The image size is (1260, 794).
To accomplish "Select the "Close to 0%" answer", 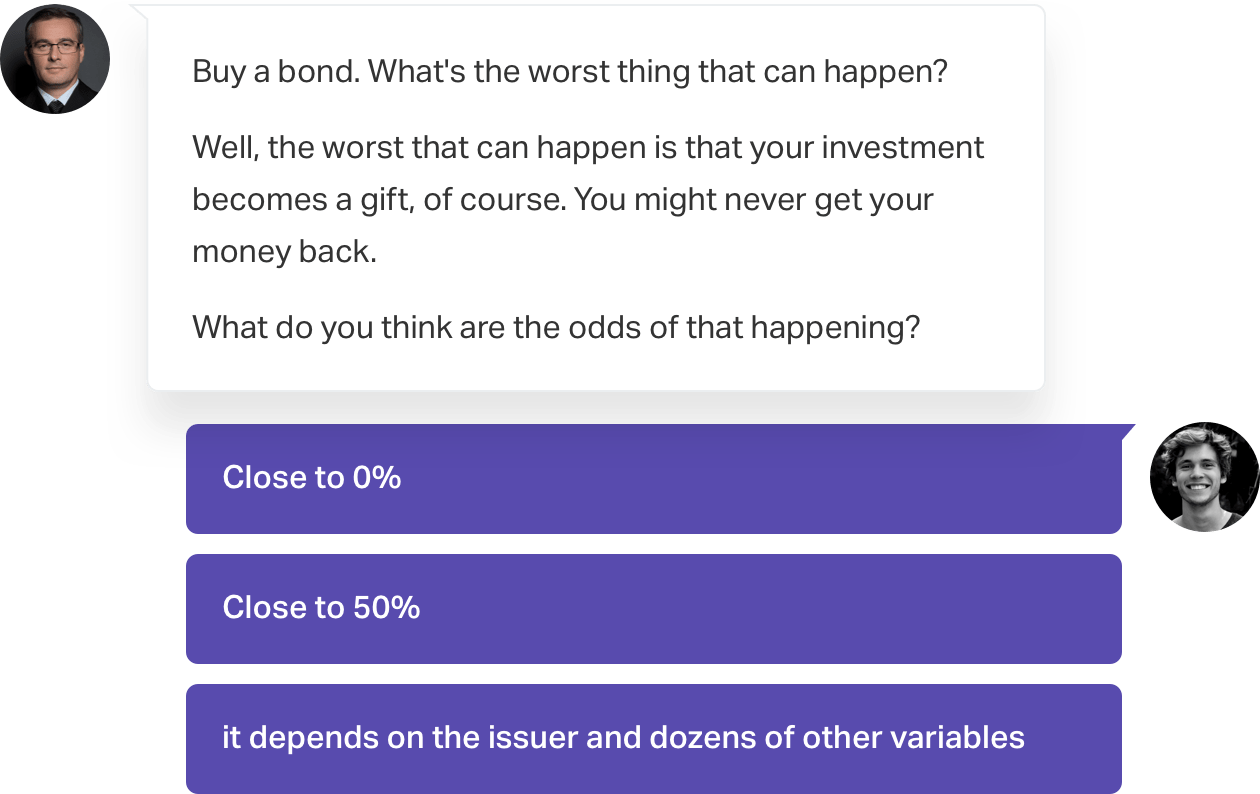I will point(653,478).
